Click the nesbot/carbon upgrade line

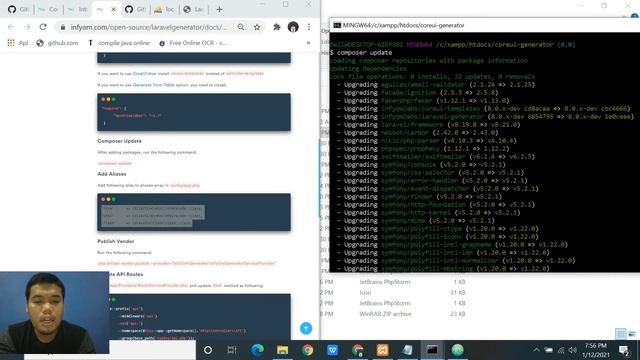[x=417, y=133]
